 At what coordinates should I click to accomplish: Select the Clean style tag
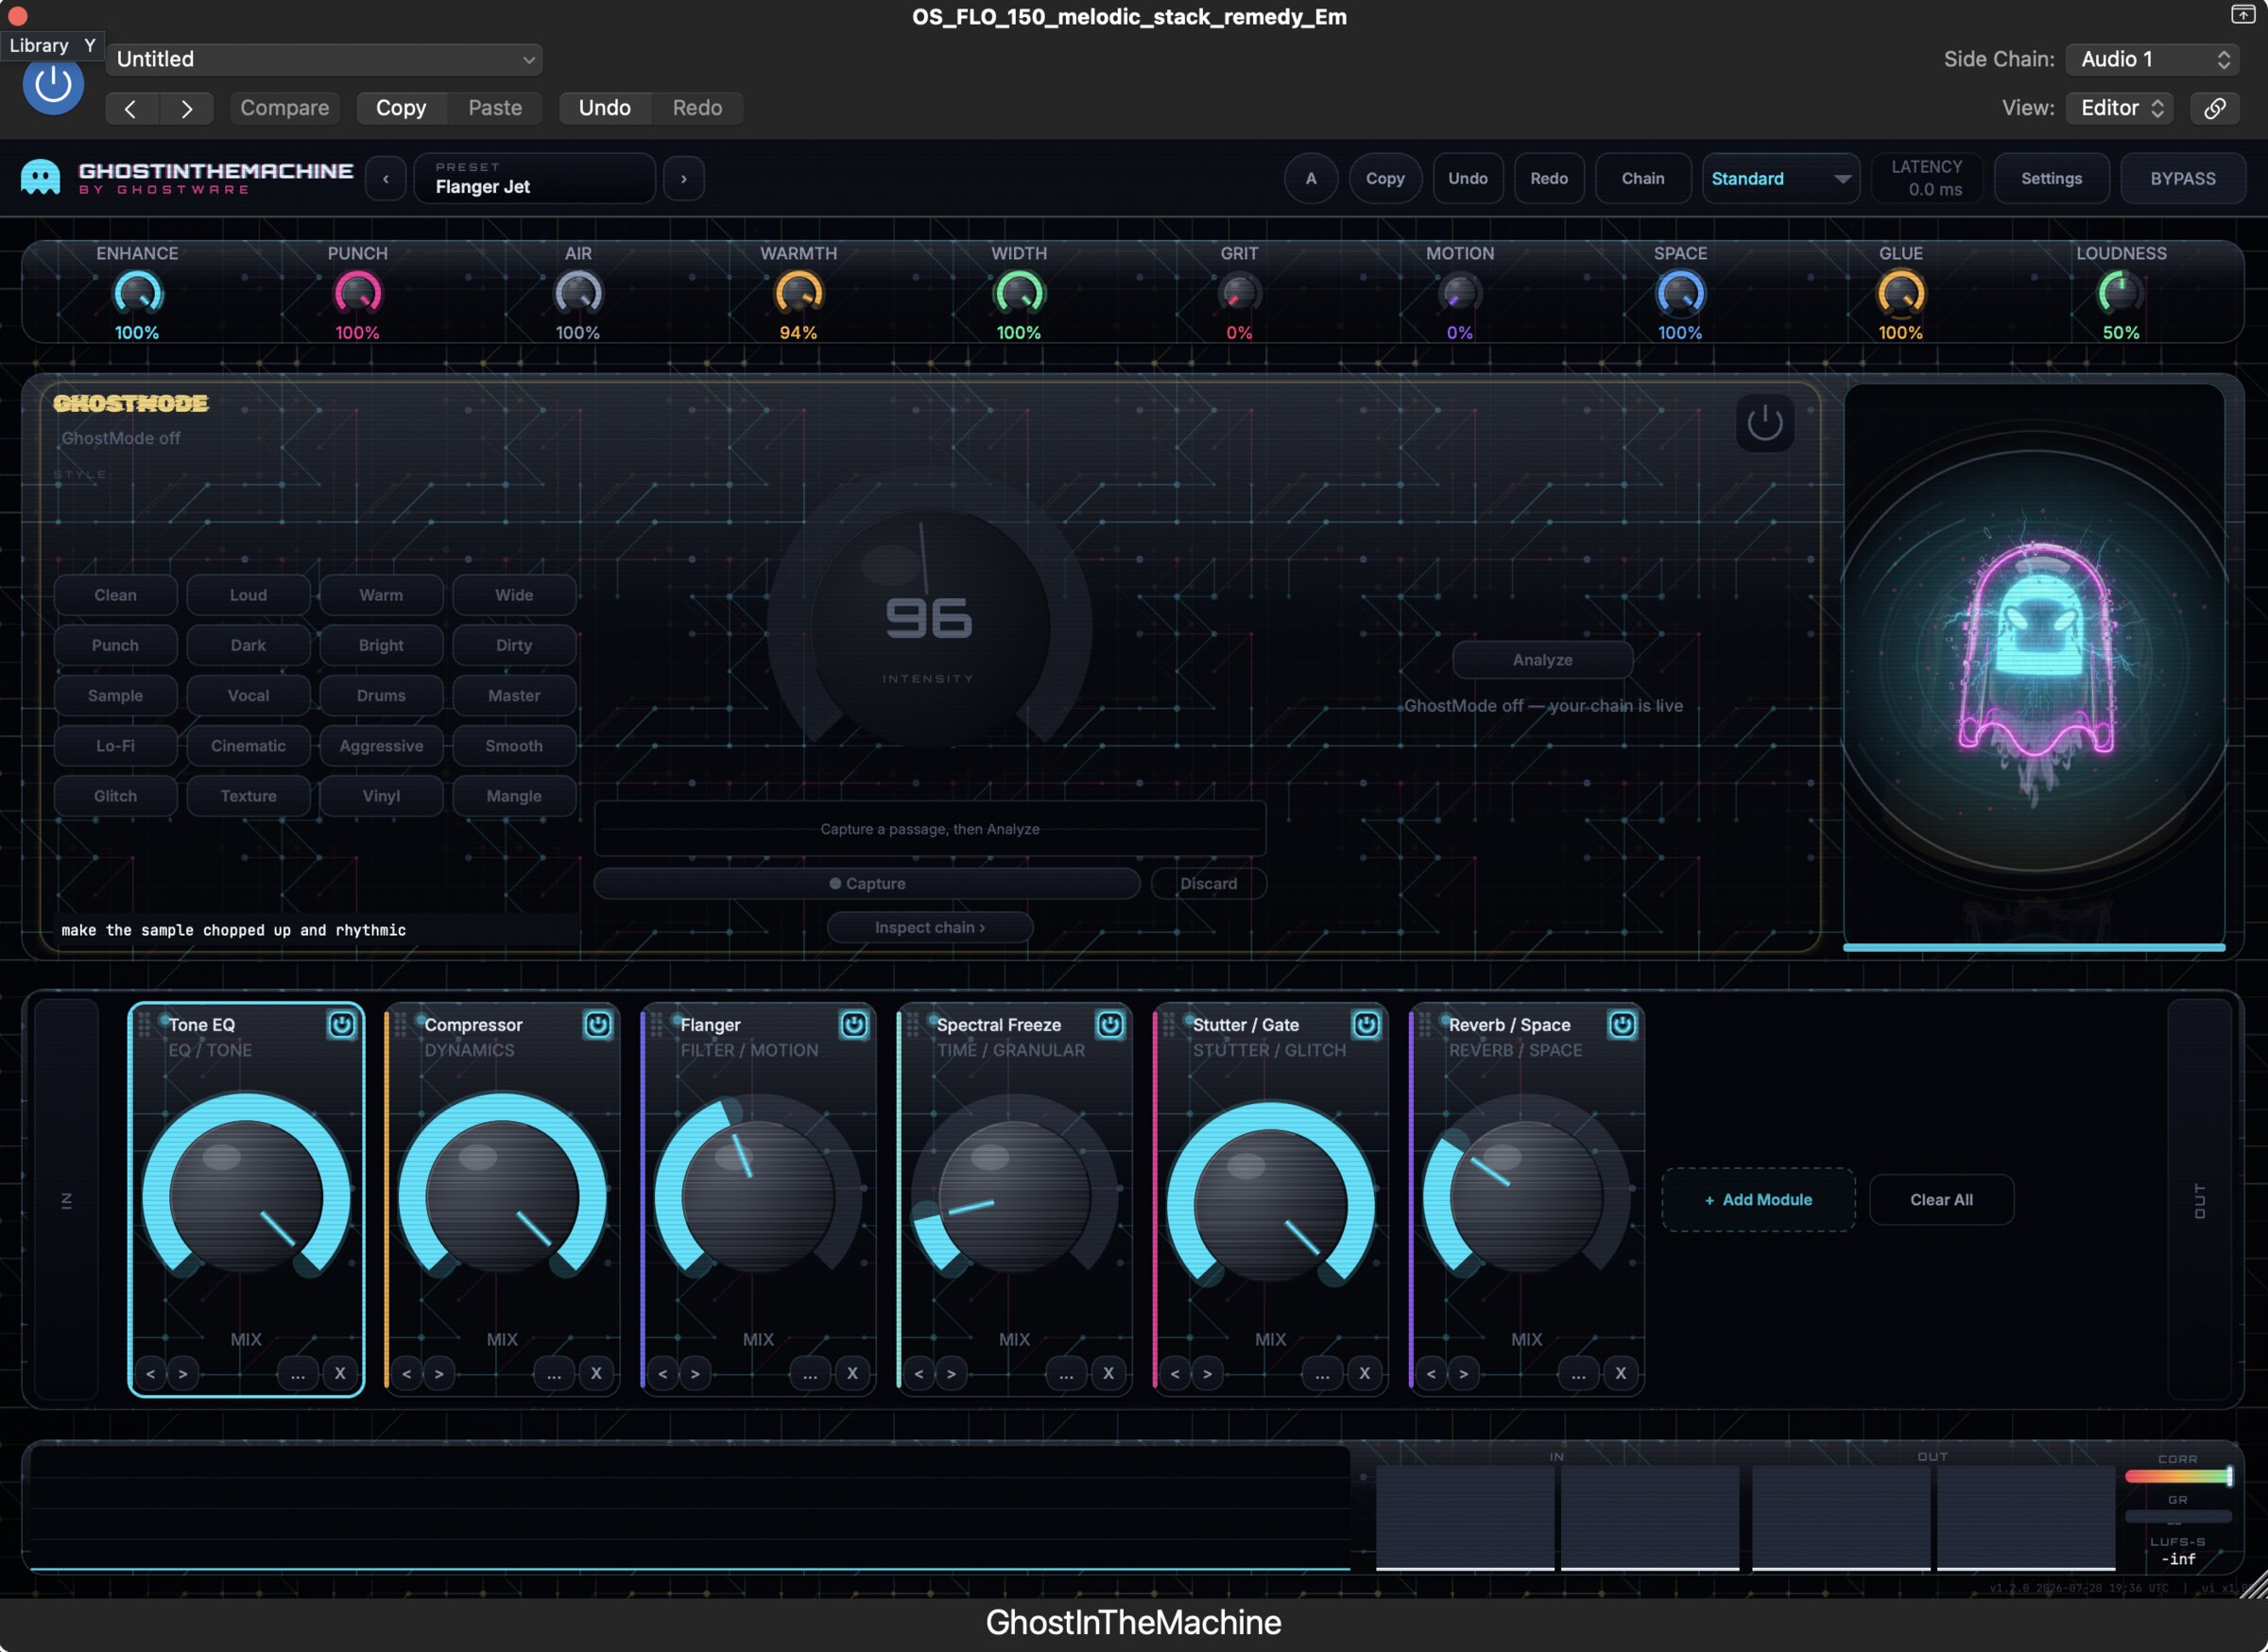point(116,595)
